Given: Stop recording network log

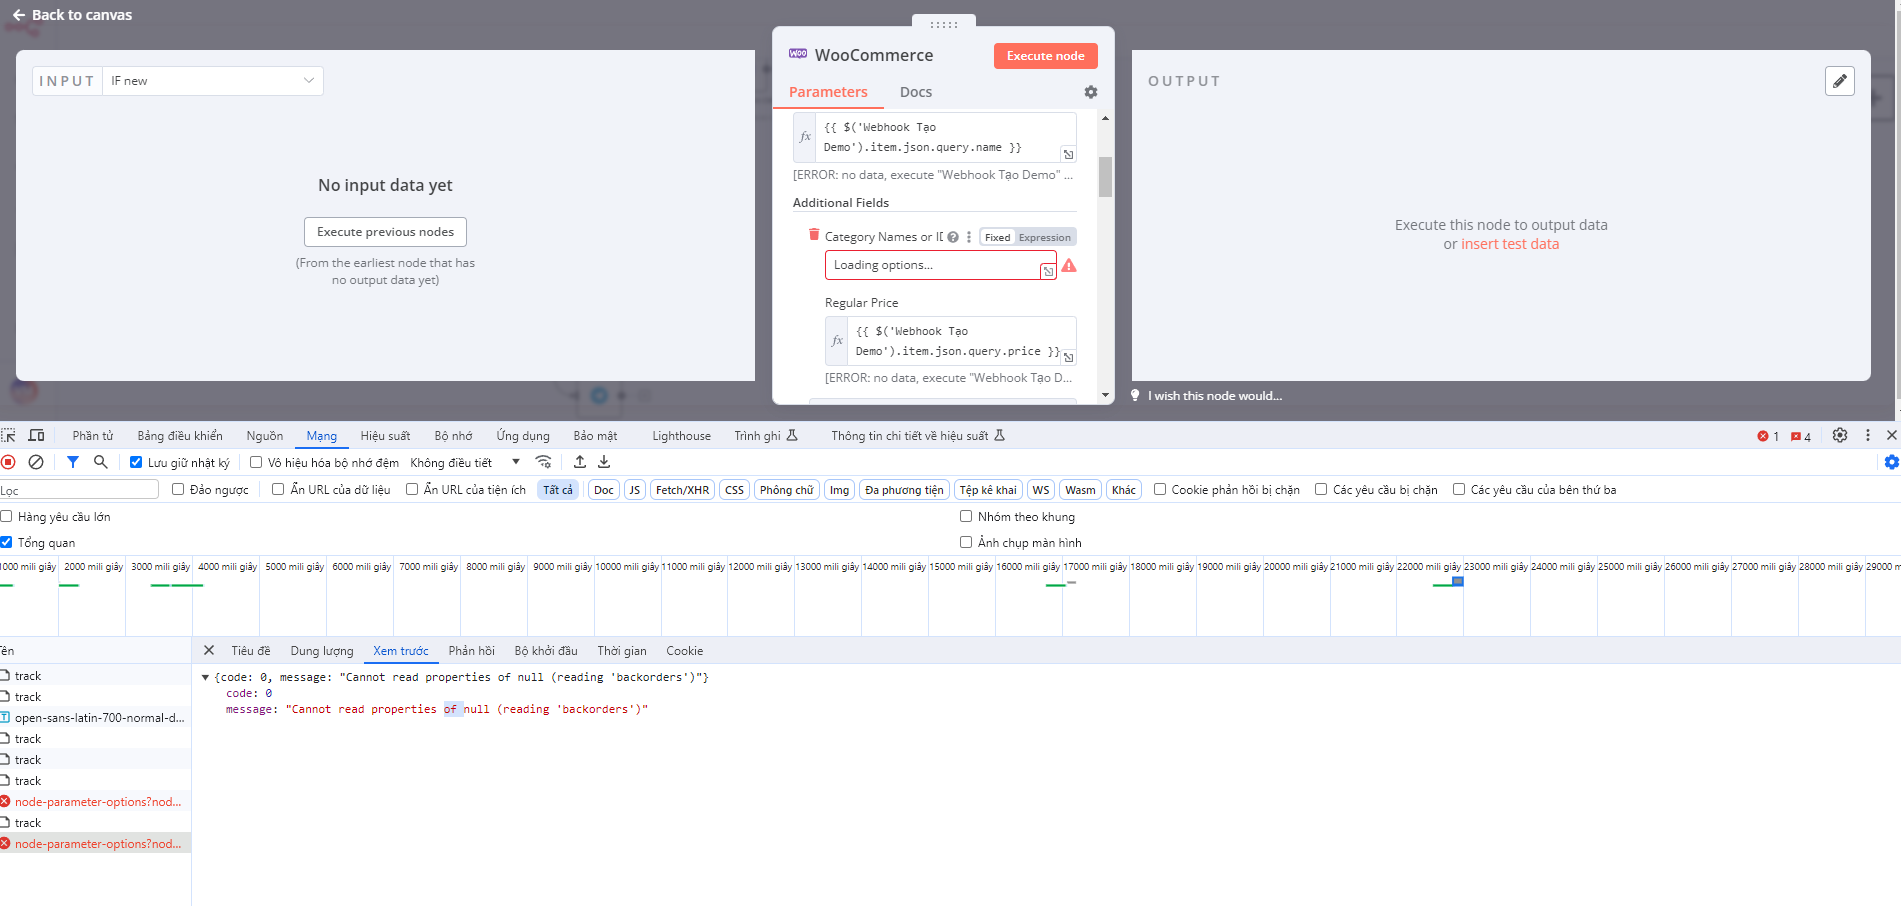Looking at the screenshot, I should 9,462.
